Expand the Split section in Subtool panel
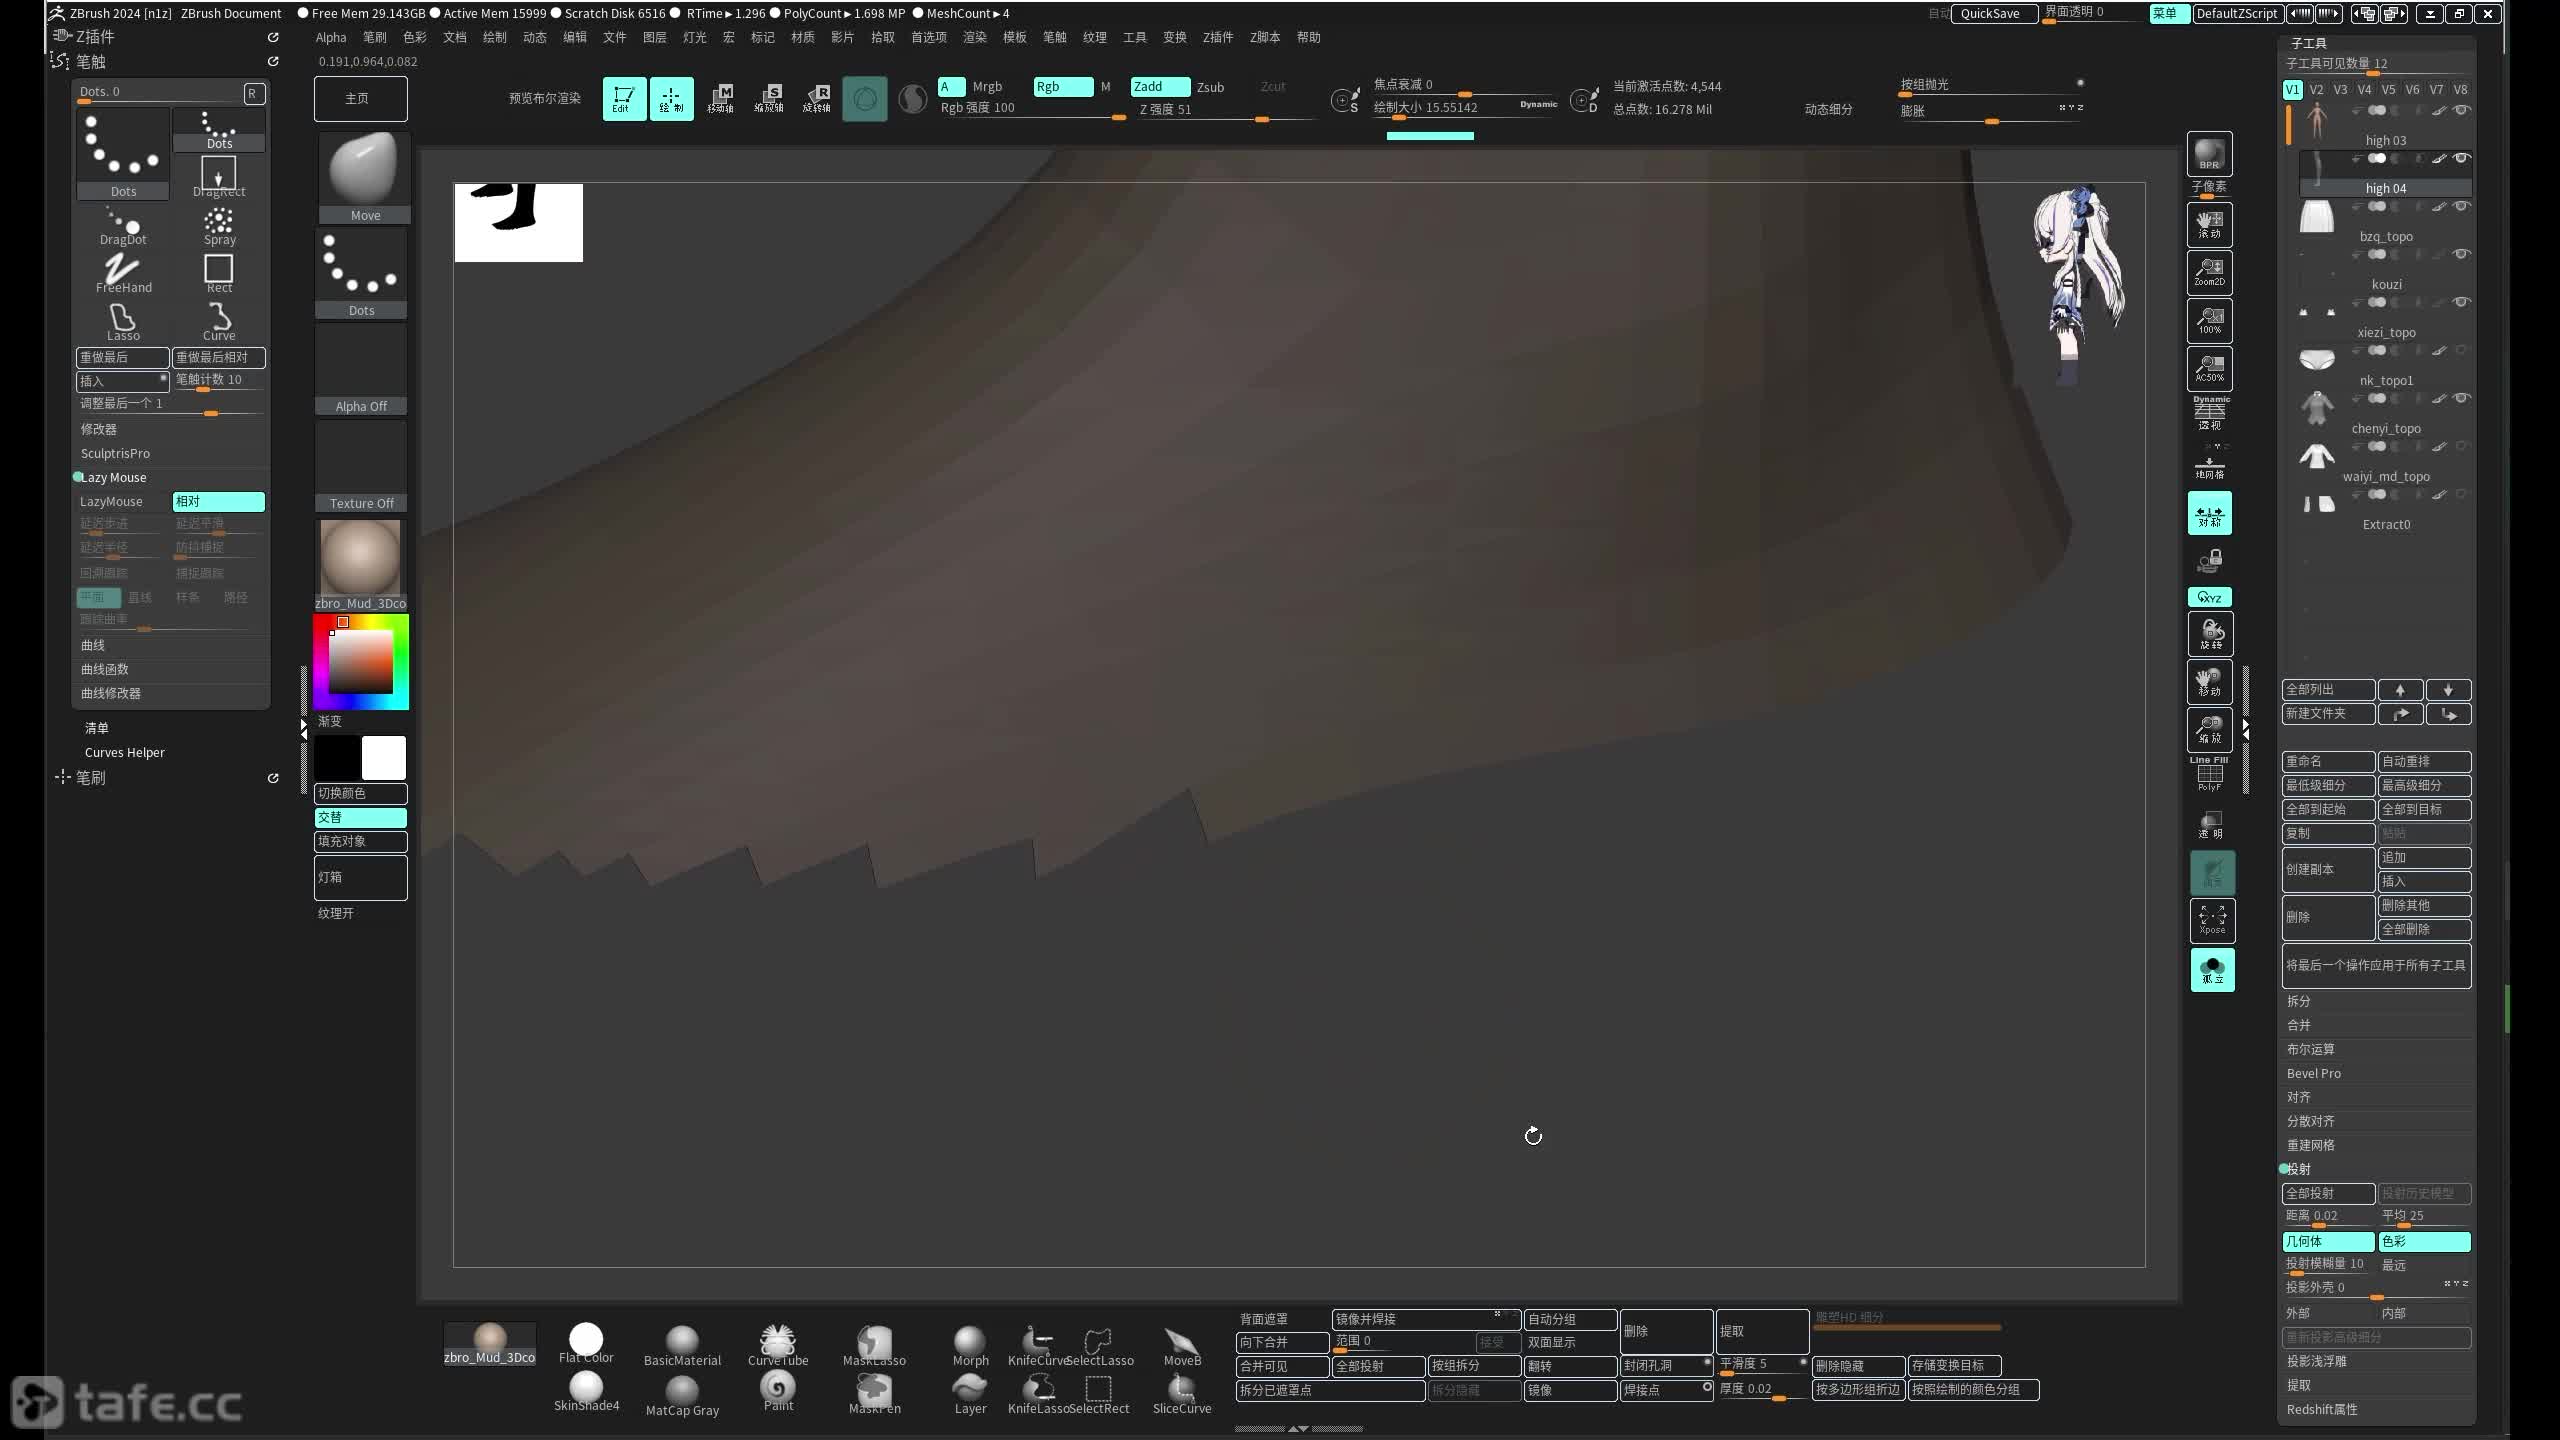The height and width of the screenshot is (1440, 2560). tap(2298, 1000)
